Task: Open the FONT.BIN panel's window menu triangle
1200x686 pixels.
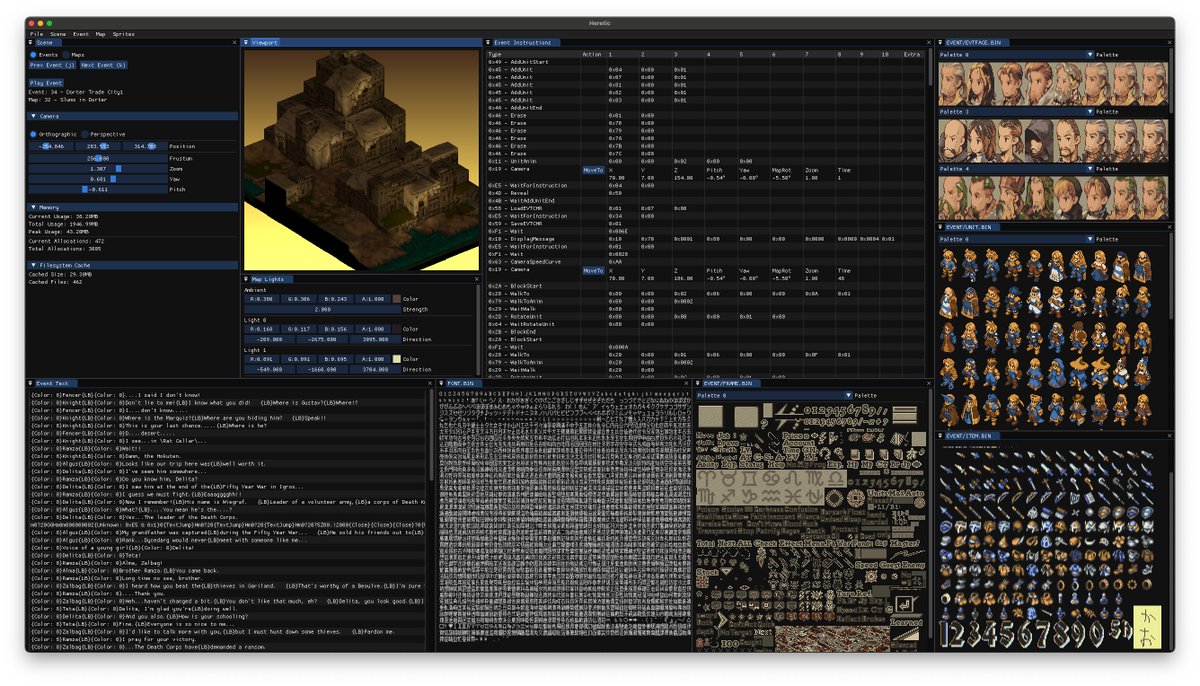Action: tap(442, 383)
